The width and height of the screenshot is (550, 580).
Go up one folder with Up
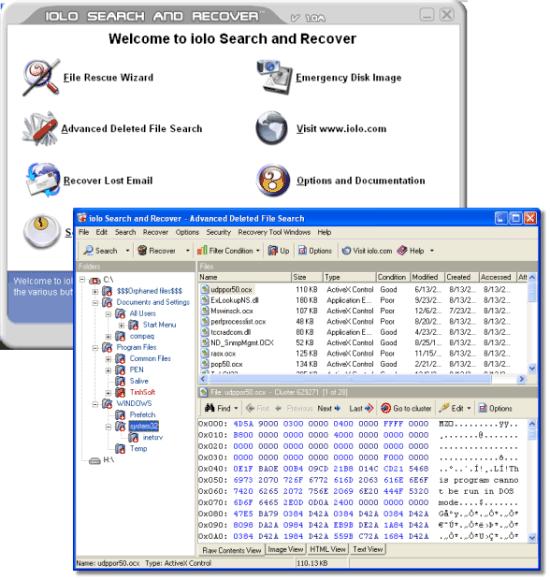tap(279, 251)
